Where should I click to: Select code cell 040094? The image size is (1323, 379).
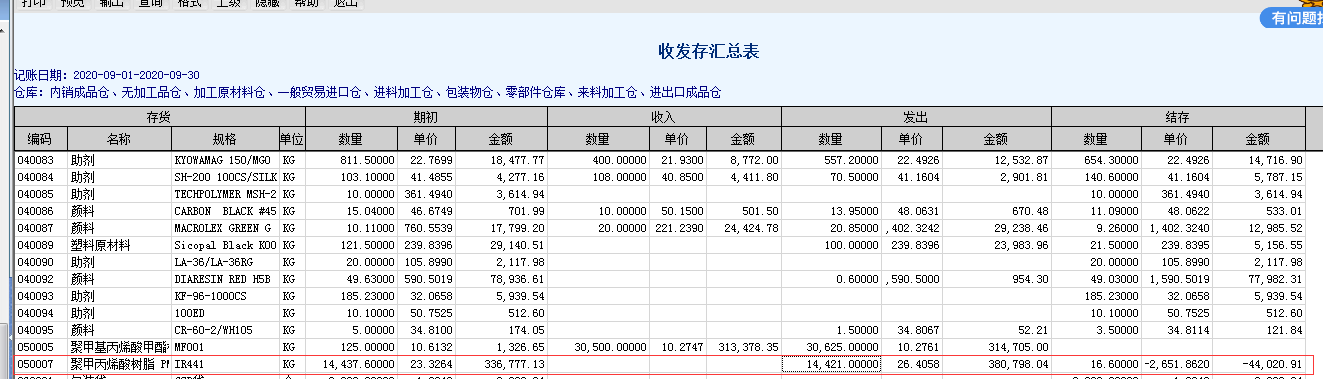click(40, 313)
